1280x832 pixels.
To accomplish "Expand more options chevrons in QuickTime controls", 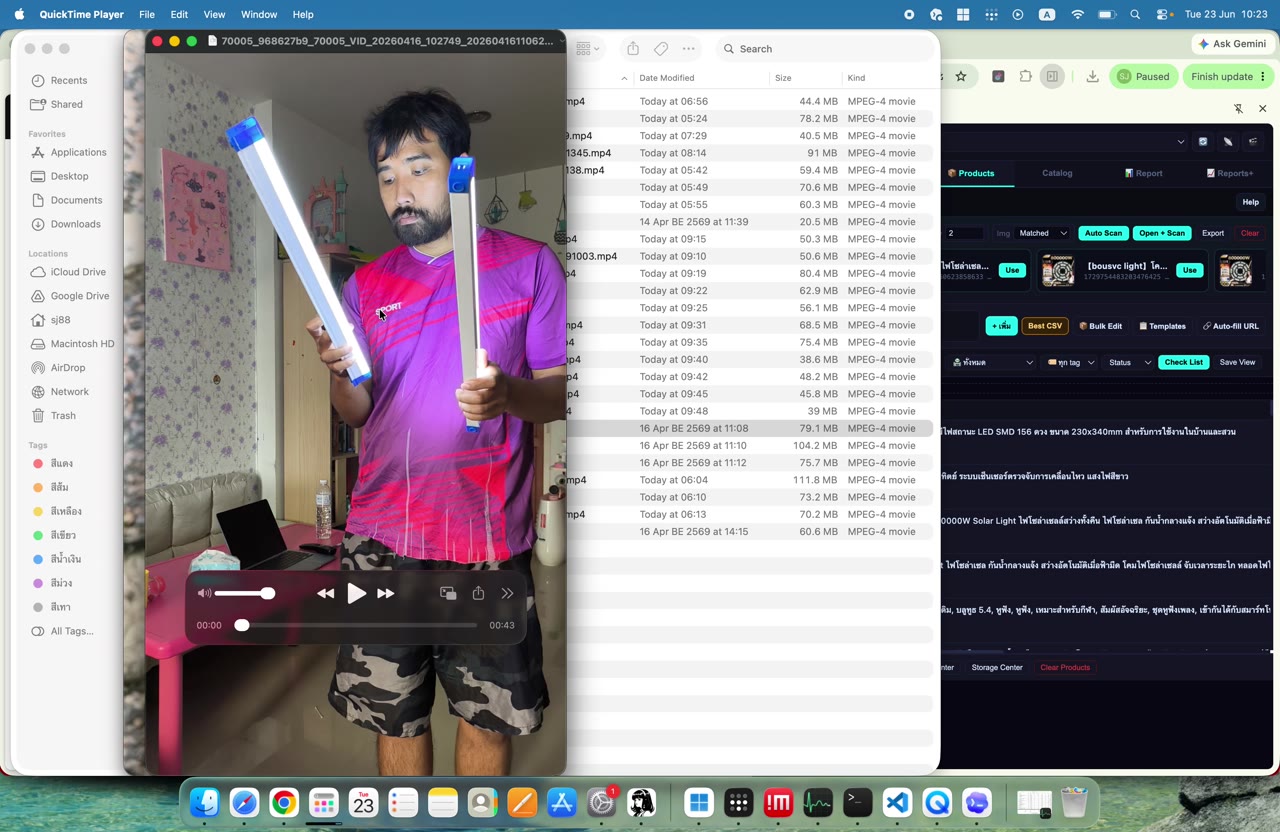I will tap(507, 593).
